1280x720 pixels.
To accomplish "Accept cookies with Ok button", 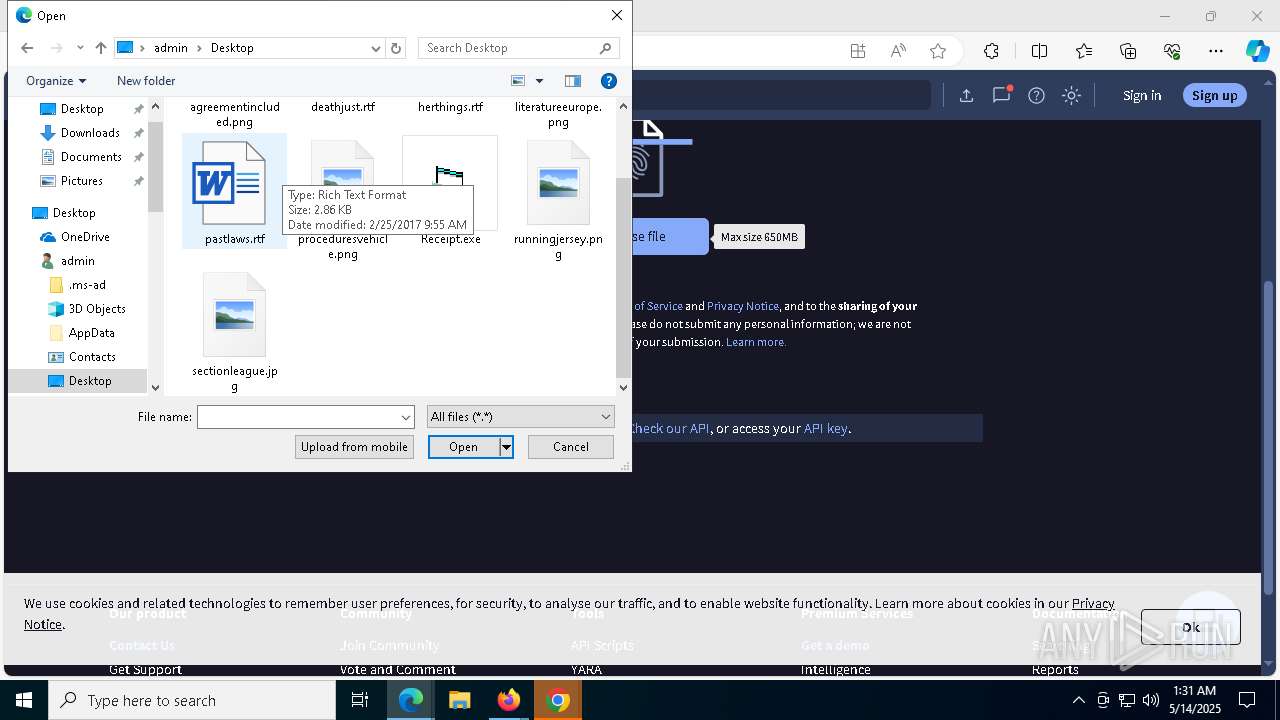I will (x=1191, y=627).
